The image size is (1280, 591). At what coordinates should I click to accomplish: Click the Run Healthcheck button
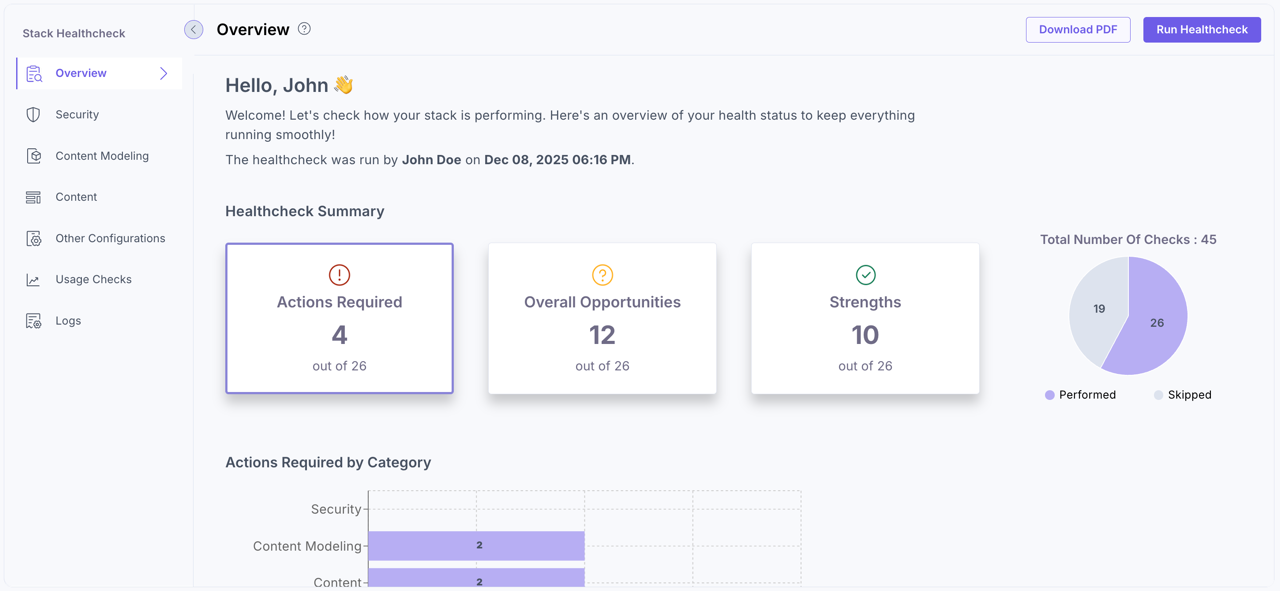[1201, 29]
